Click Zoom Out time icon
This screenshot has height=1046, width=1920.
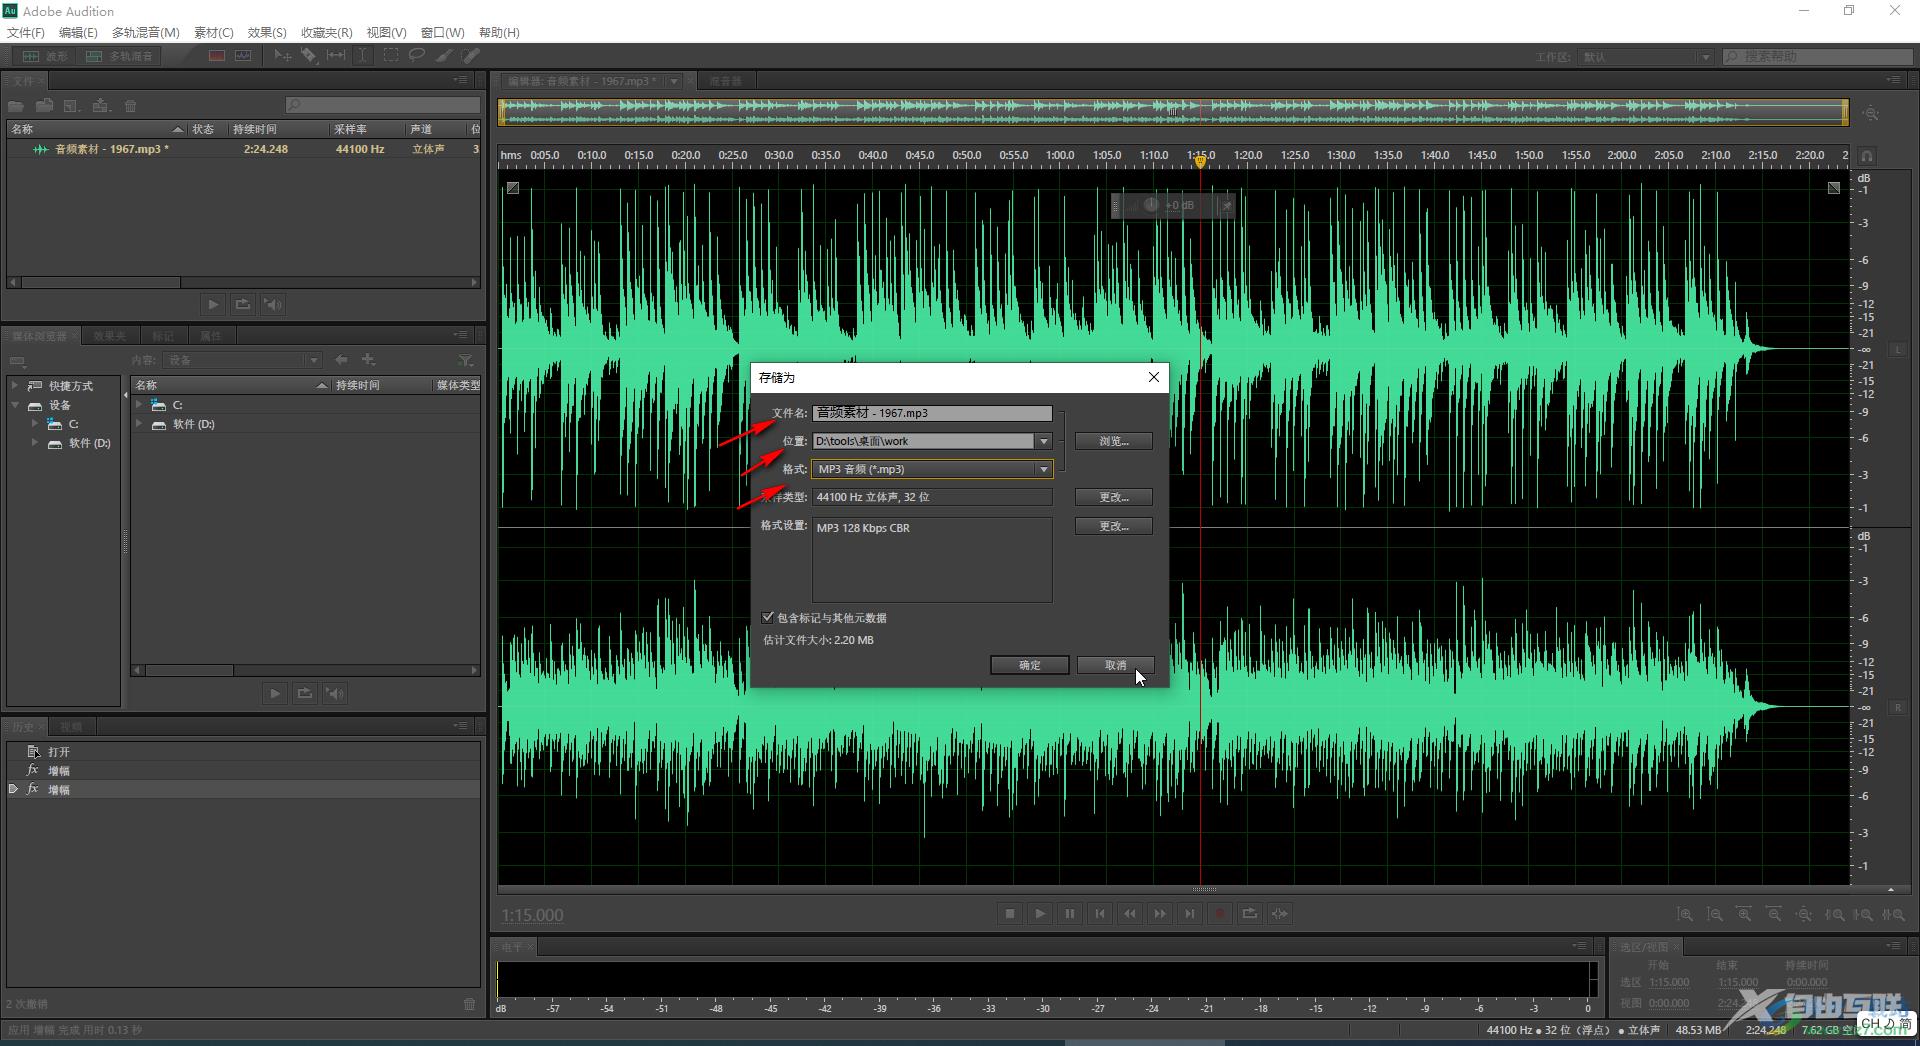click(x=1774, y=915)
